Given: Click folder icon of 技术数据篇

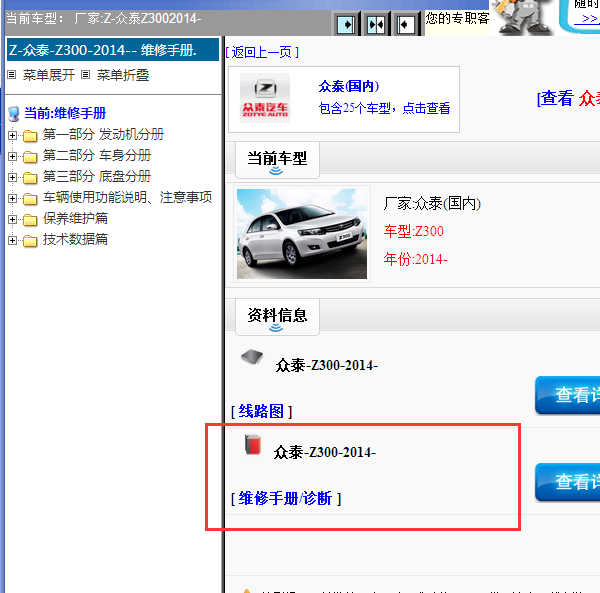Looking at the screenshot, I should click(x=30, y=241).
